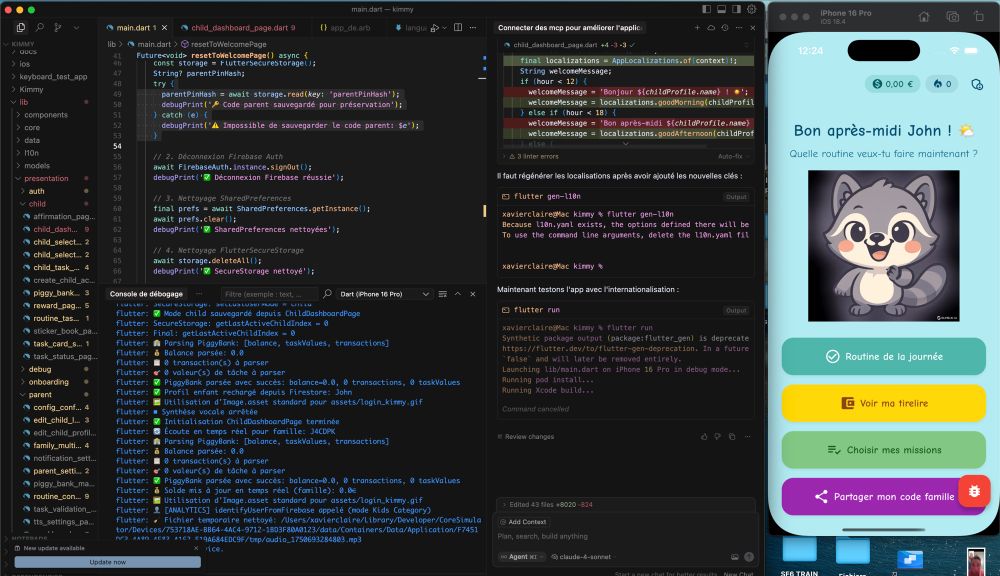
Task: Toggle the bottom panel layout icon
Action: click(x=721, y=9)
